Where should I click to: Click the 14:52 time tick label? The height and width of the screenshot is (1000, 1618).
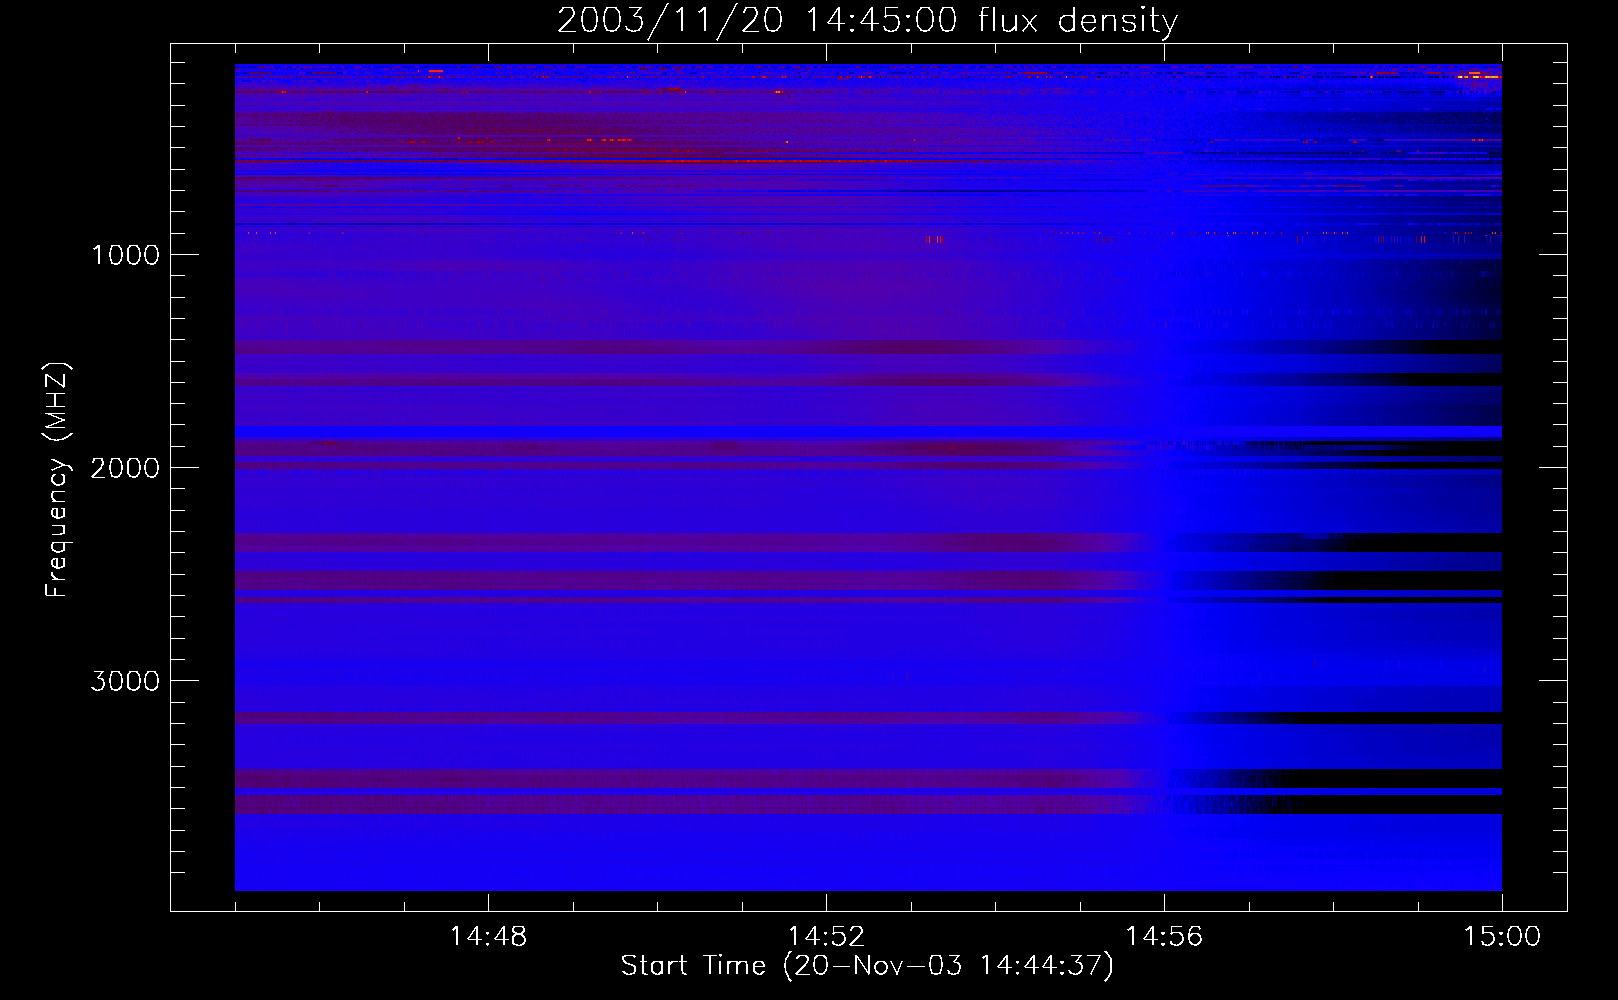[826, 937]
